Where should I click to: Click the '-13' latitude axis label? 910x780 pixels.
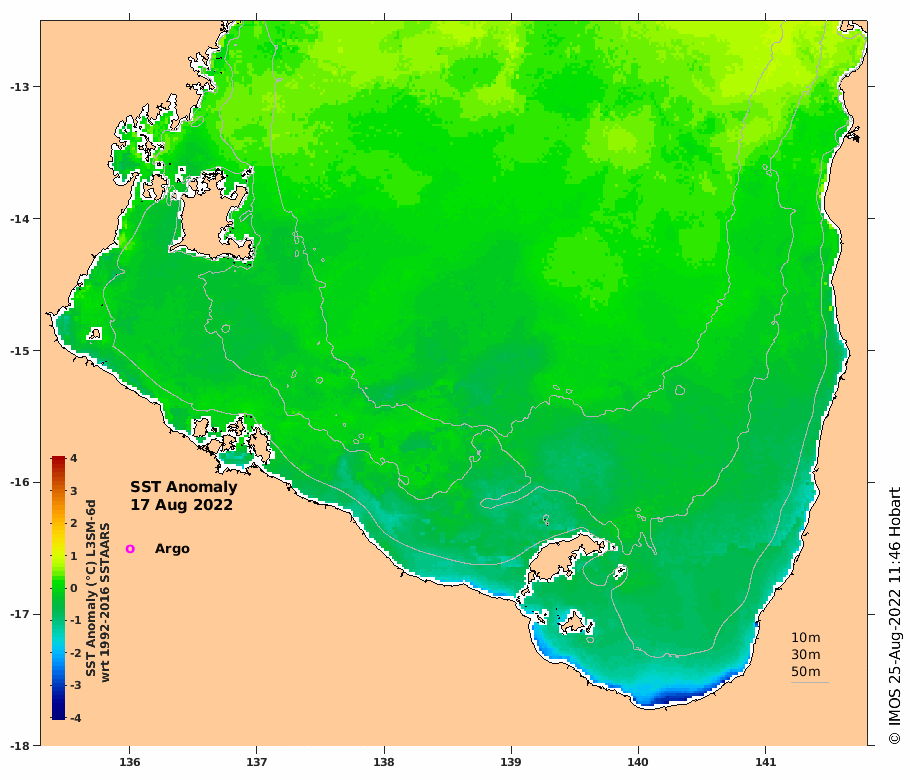(x=20, y=87)
